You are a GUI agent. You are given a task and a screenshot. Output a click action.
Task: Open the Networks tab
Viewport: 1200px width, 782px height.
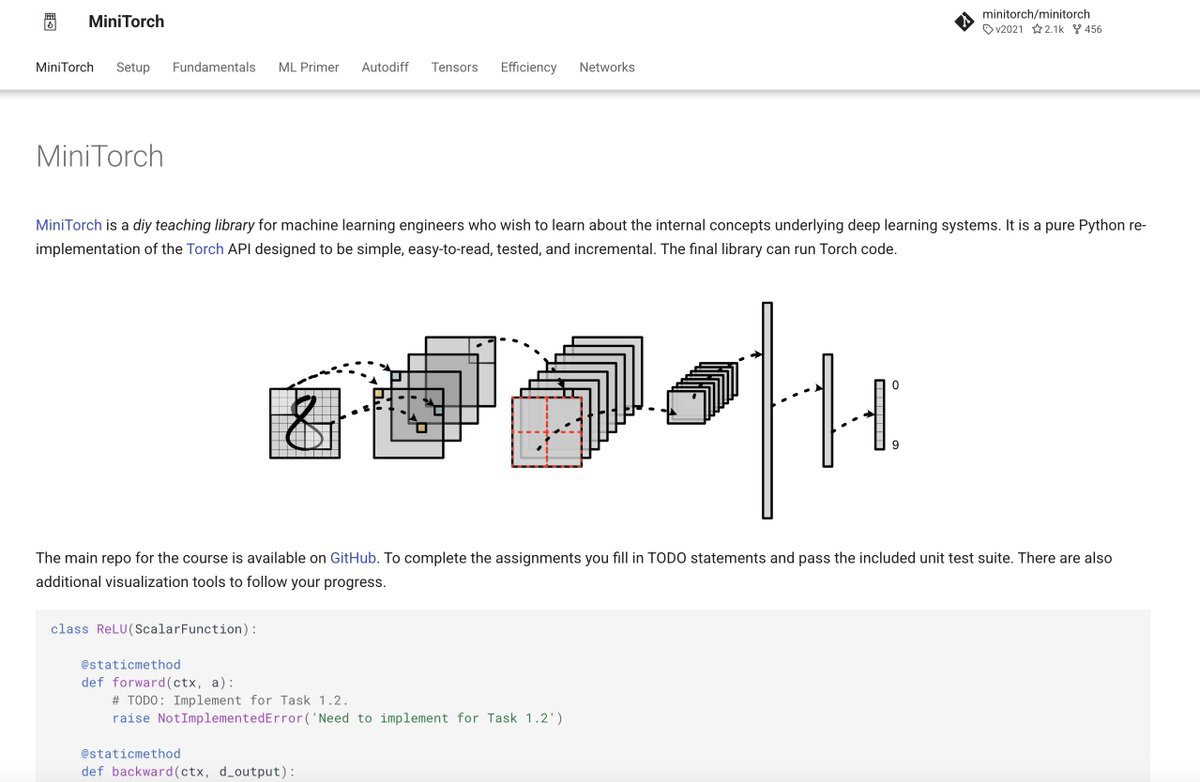point(607,67)
